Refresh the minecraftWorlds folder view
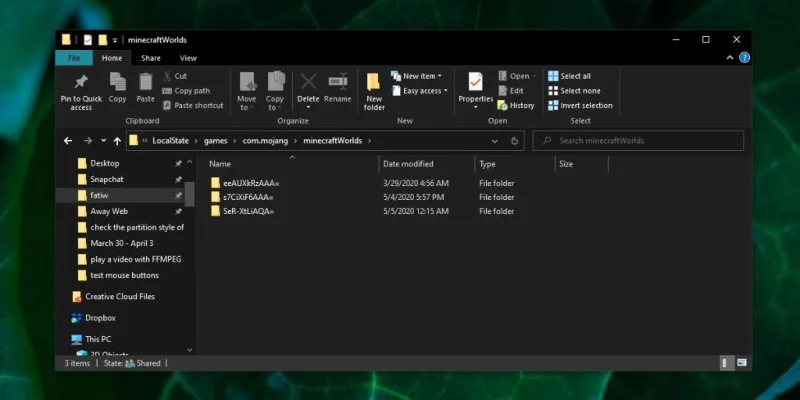The height and width of the screenshot is (400, 800). 514,141
